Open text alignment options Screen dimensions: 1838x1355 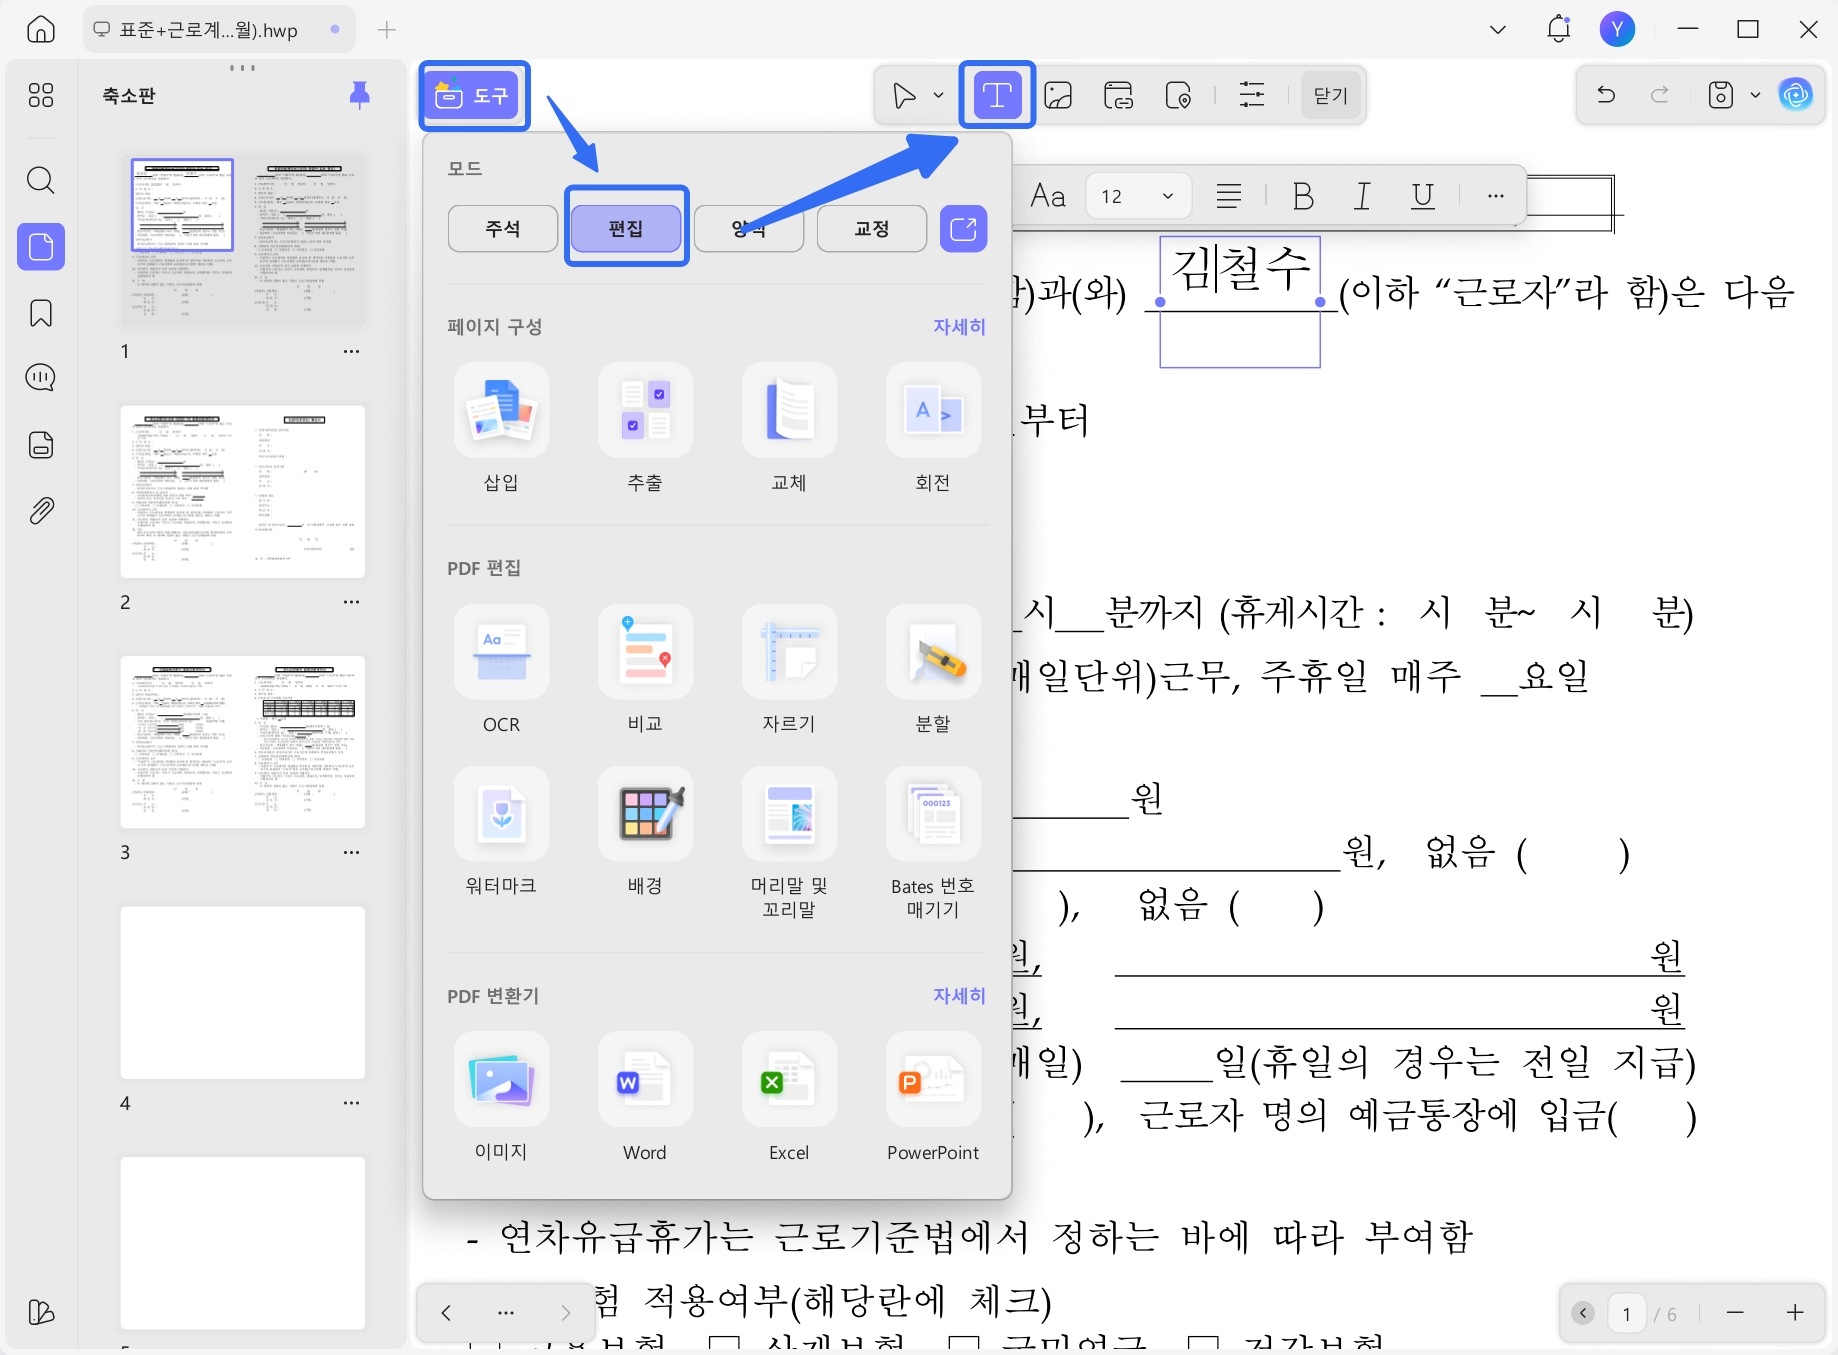[1229, 196]
